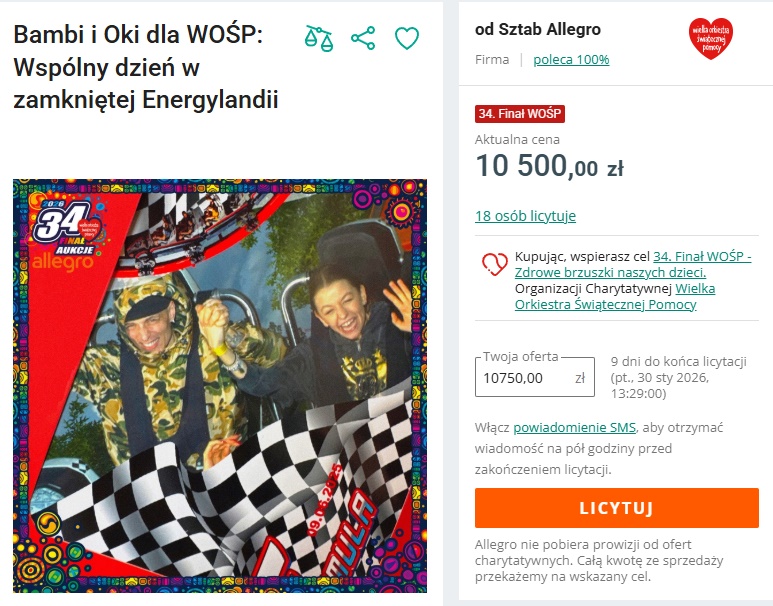This screenshot has height=606, width=773.
Task: Open the seller rating poleca 100% link
Action: (571, 60)
